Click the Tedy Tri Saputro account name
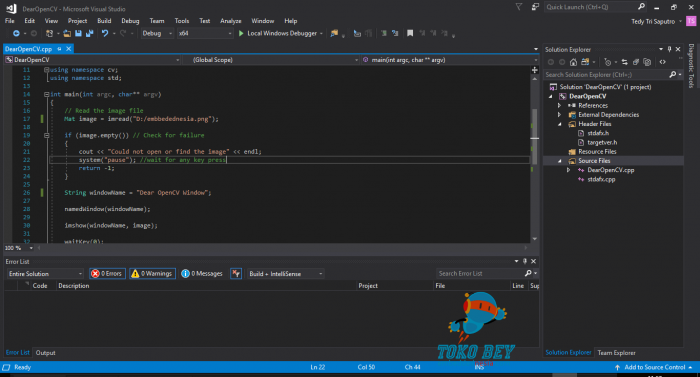The height and width of the screenshot is (377, 700). click(653, 21)
